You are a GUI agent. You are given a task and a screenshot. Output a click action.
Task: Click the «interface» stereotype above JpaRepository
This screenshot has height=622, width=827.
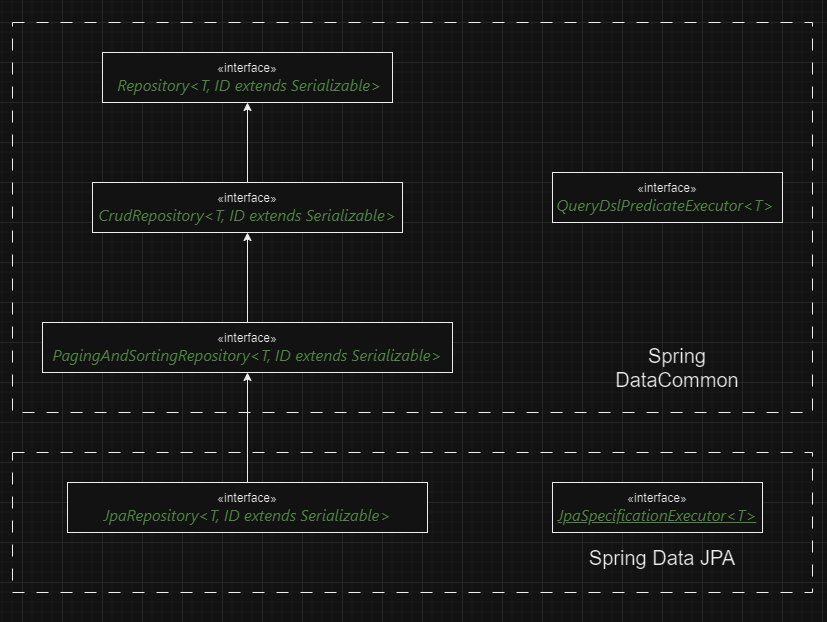point(247,498)
